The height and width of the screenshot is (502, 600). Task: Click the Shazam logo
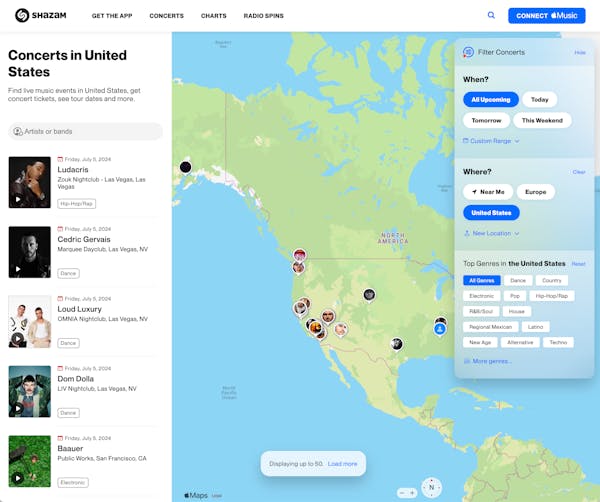tap(41, 15)
